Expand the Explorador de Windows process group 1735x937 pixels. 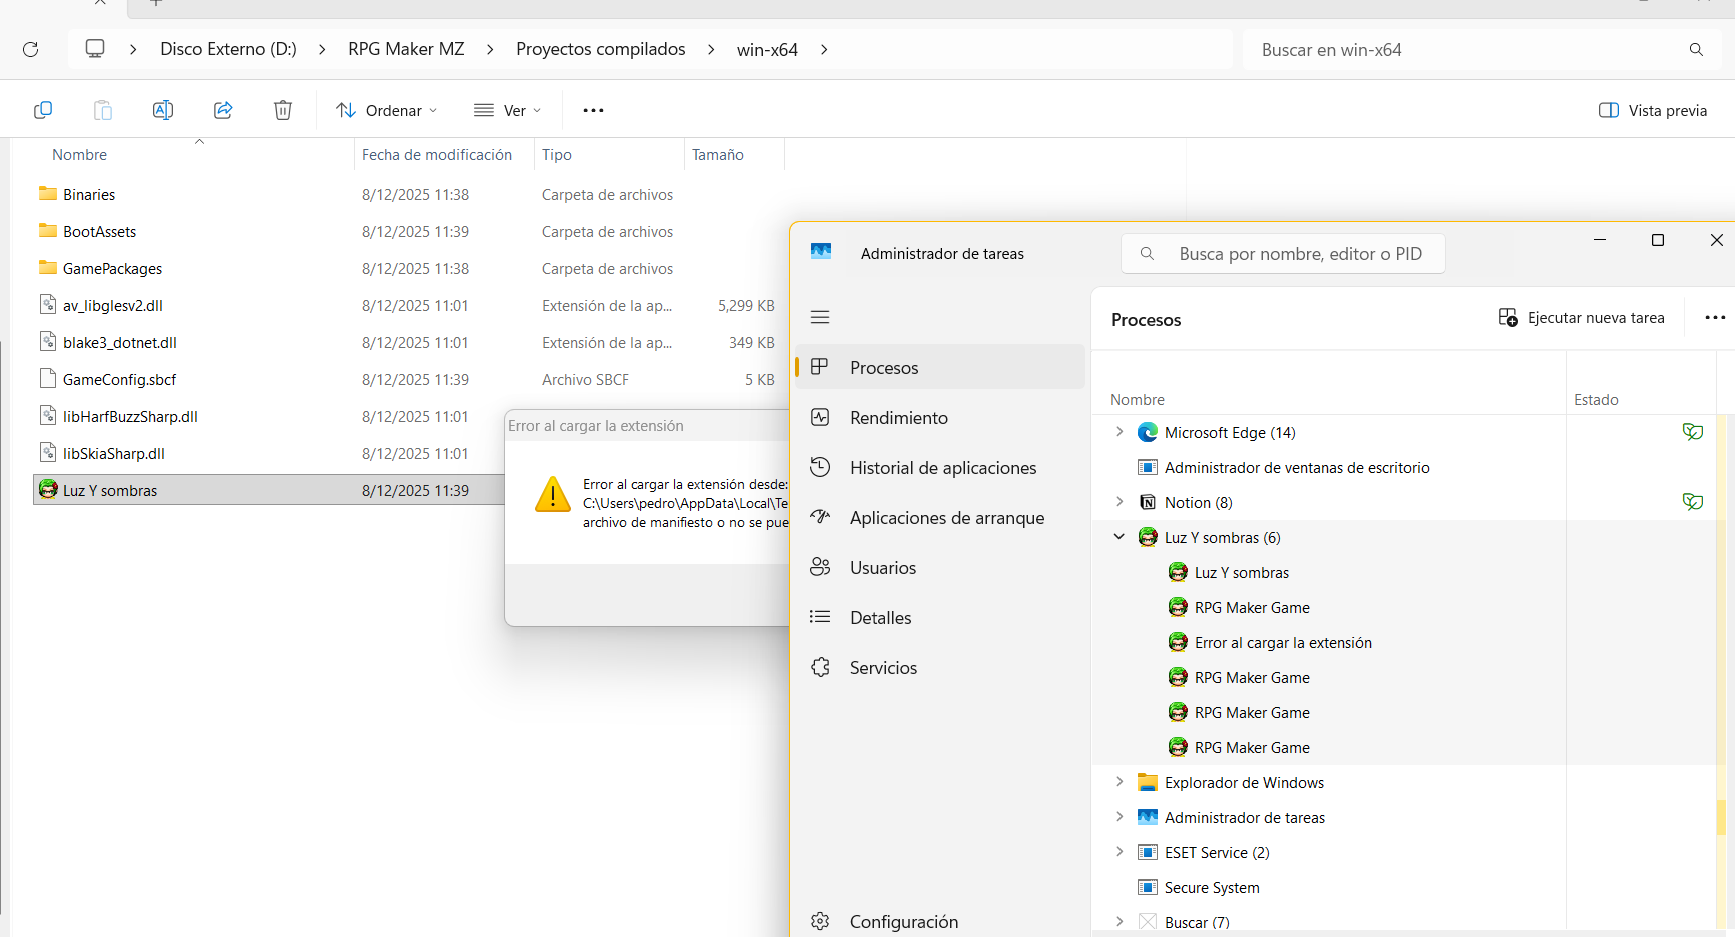point(1119,782)
